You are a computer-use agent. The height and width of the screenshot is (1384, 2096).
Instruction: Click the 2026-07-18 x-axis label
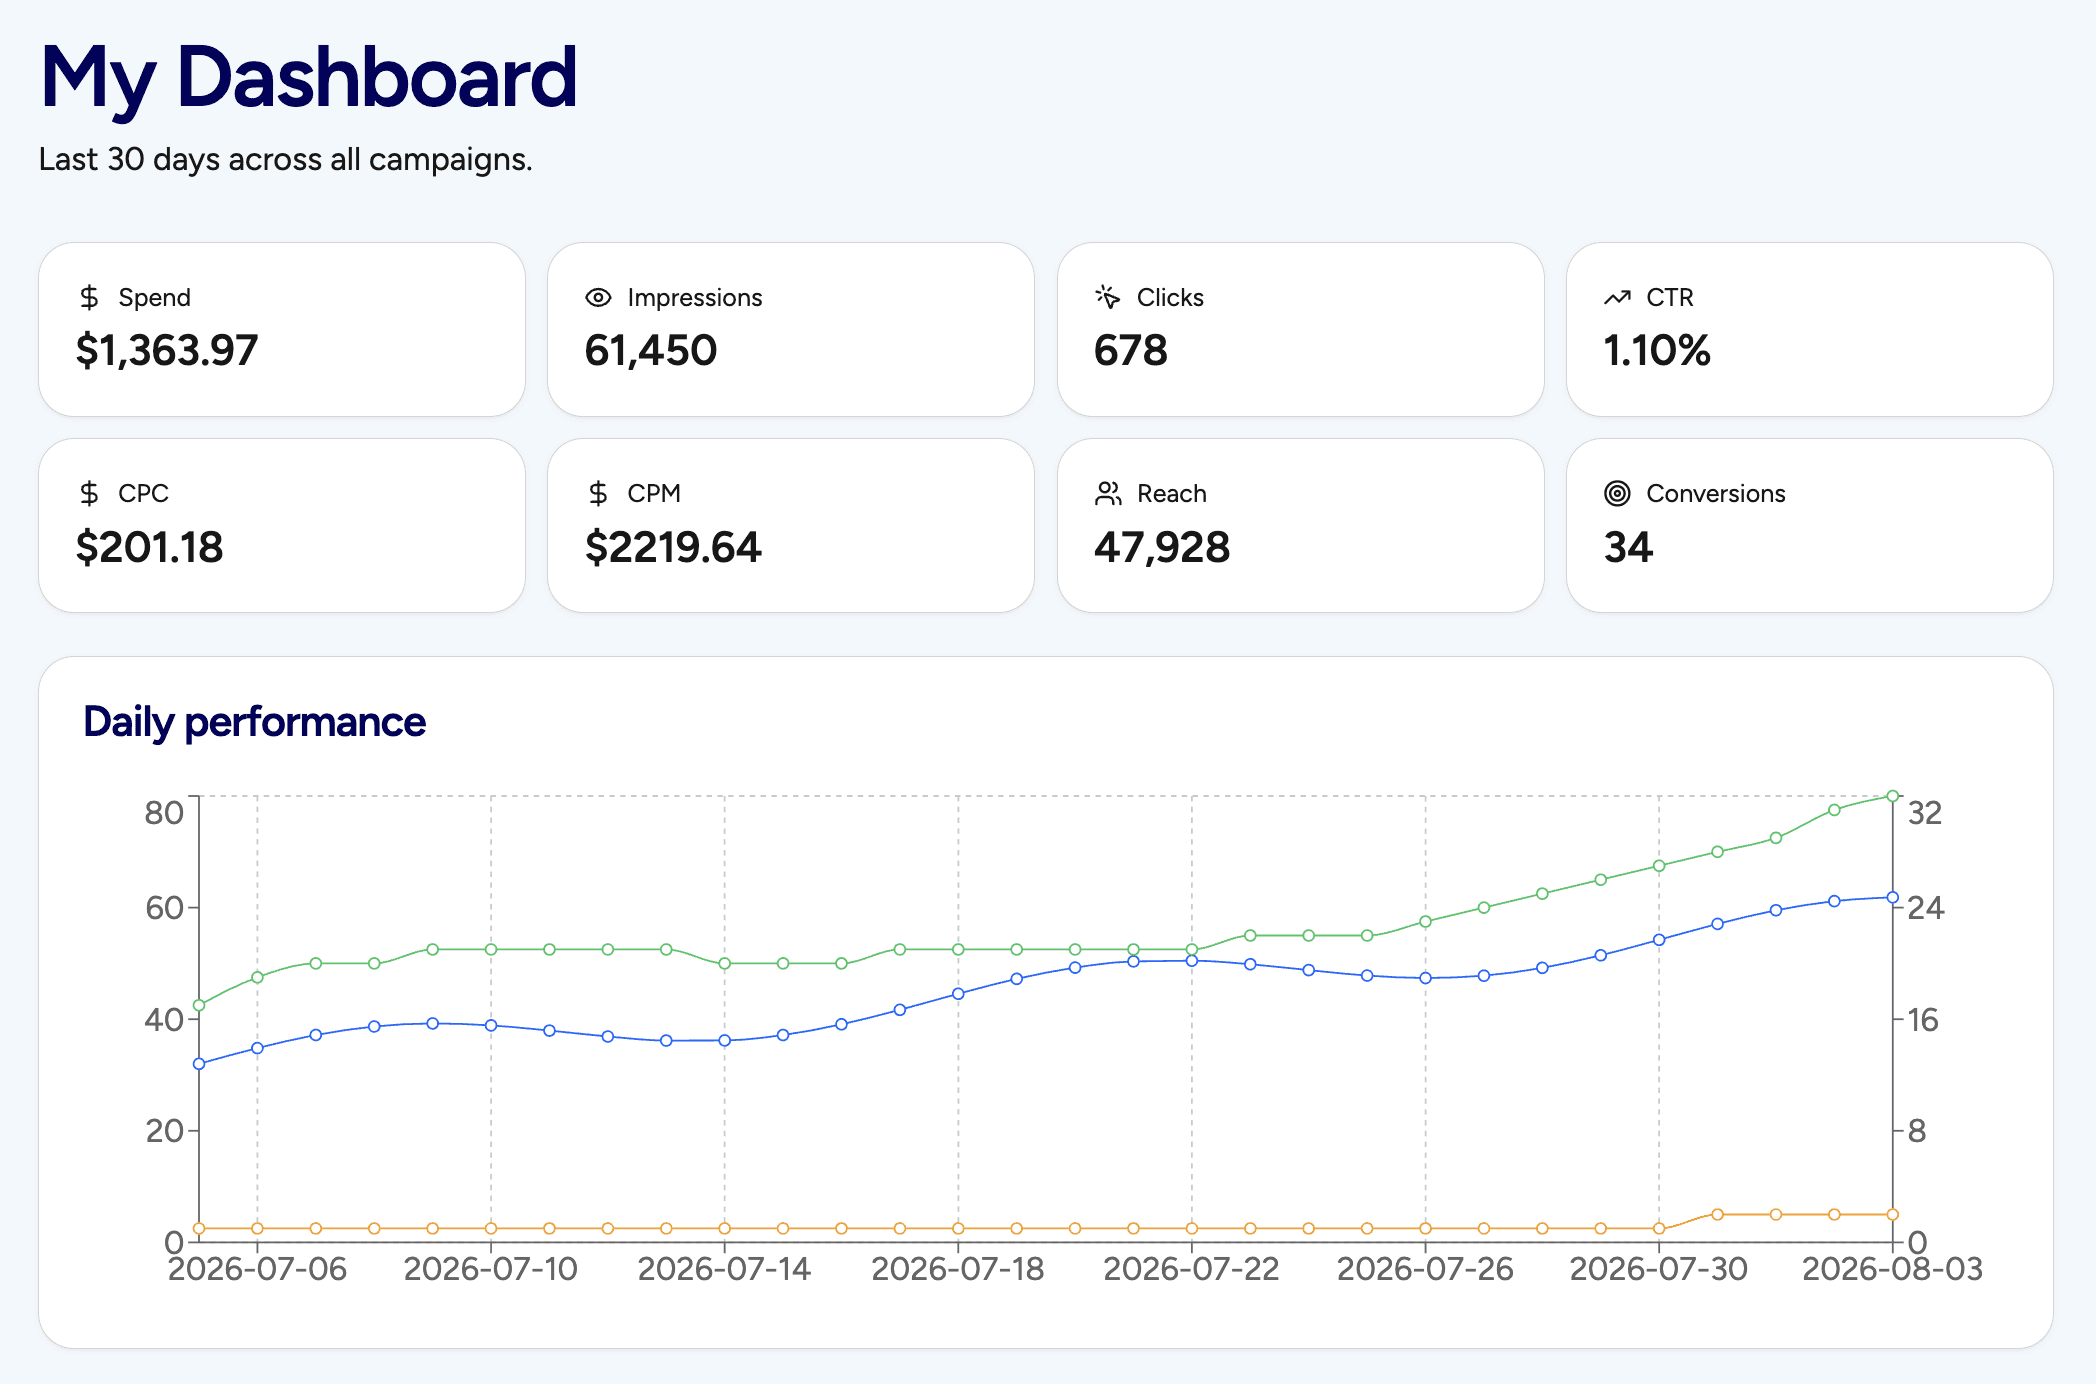[x=958, y=1270]
